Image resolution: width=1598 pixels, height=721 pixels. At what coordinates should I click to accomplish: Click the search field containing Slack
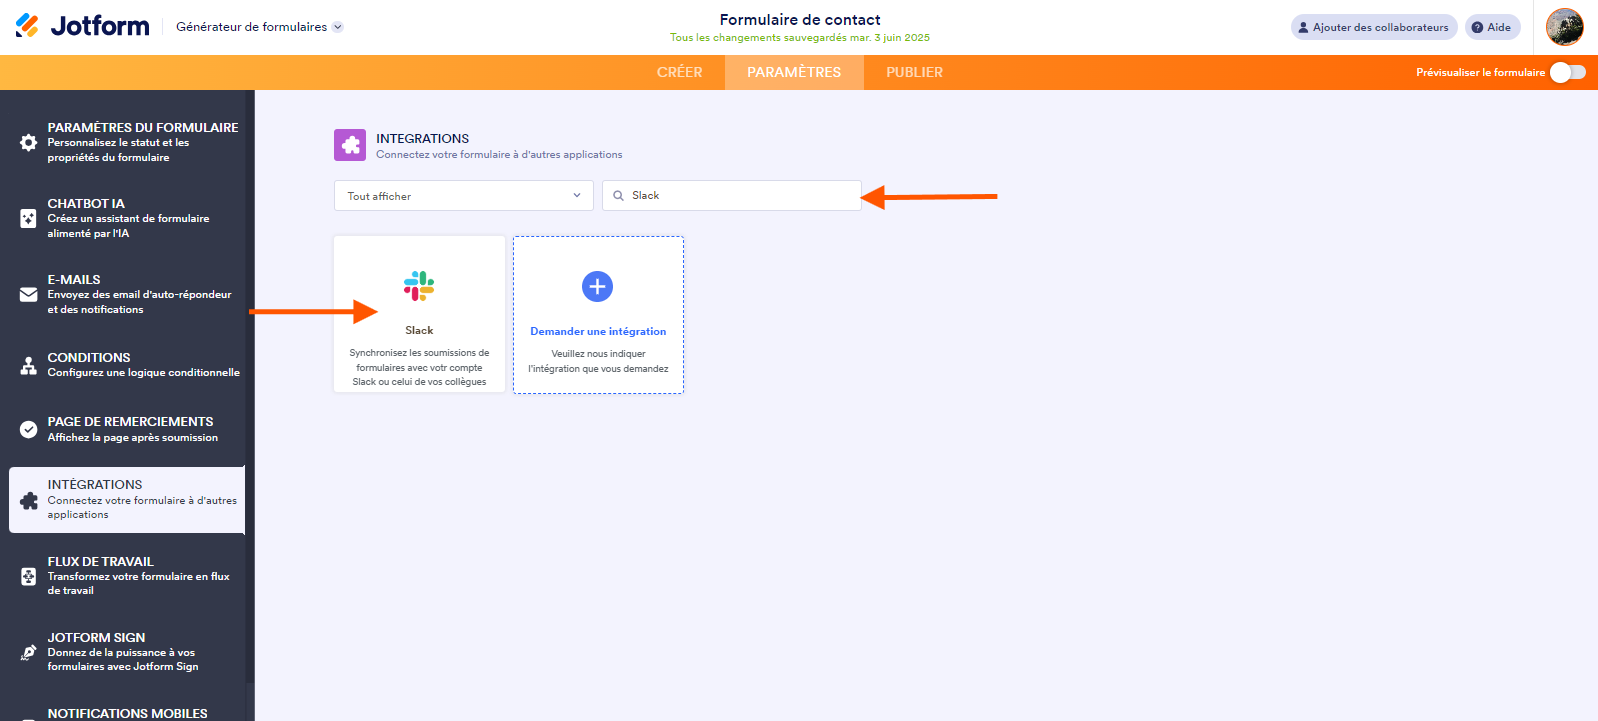732,196
